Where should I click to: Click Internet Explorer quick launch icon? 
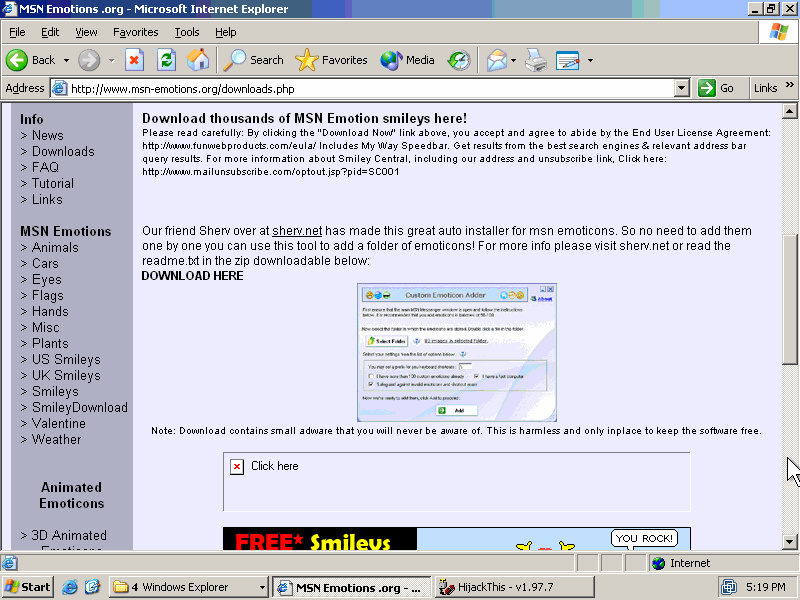[x=70, y=587]
